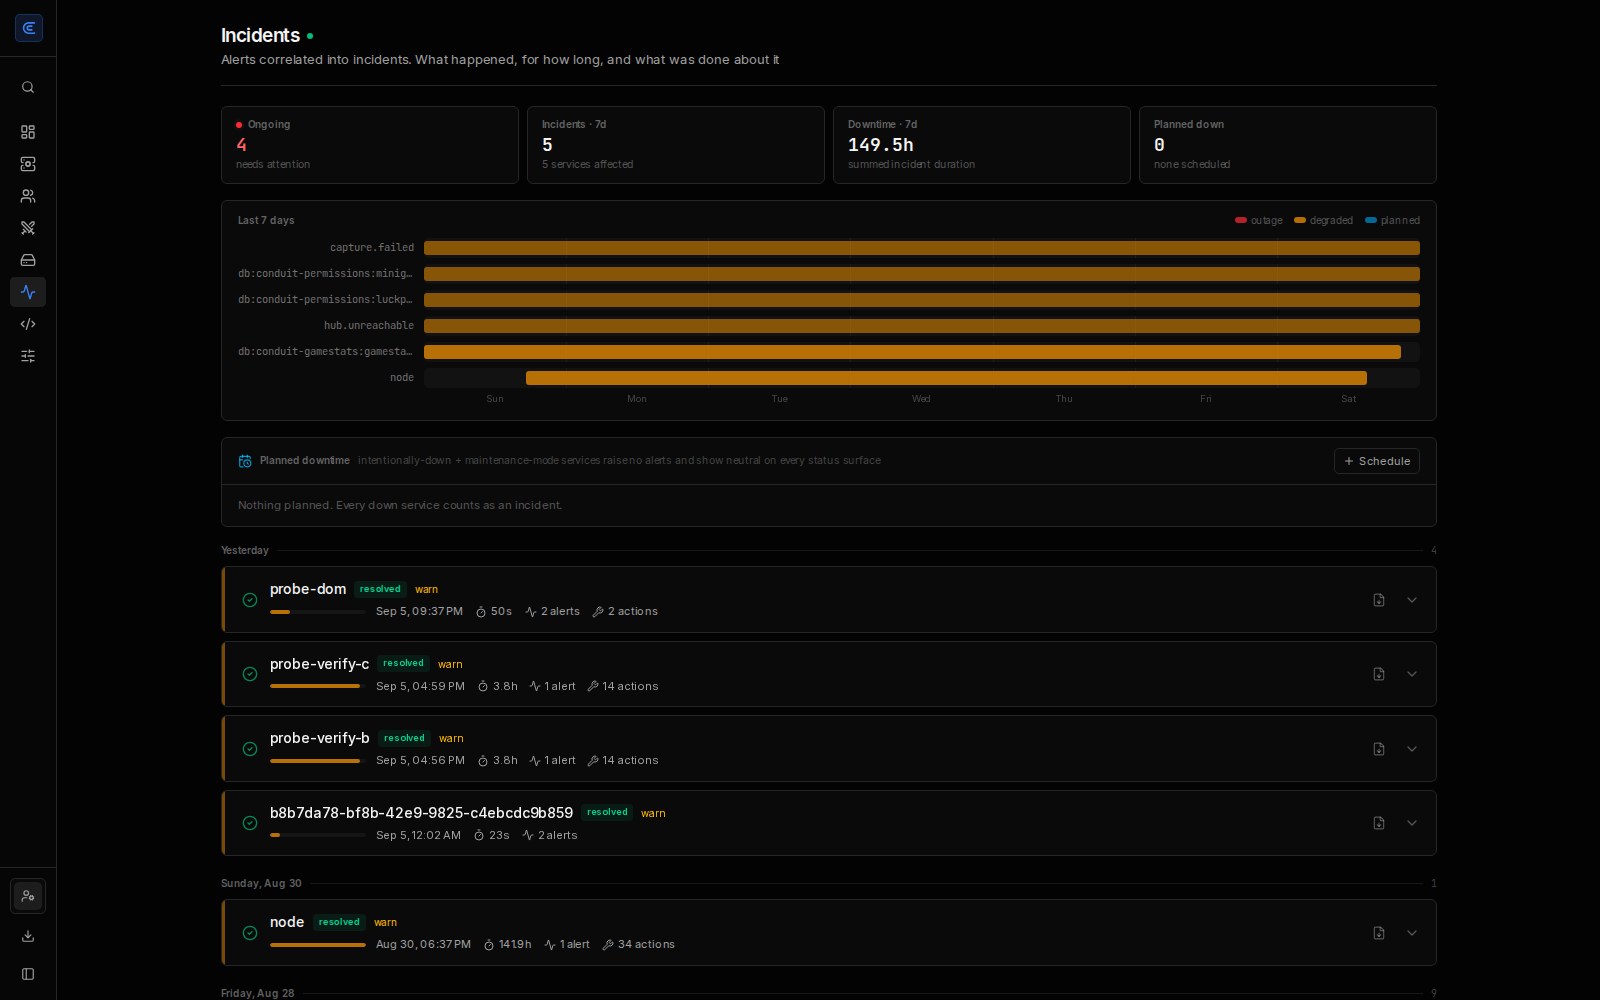This screenshot has height=1000, width=1600.
Task: Toggle the sidebar panel collapse icon
Action: [28, 974]
